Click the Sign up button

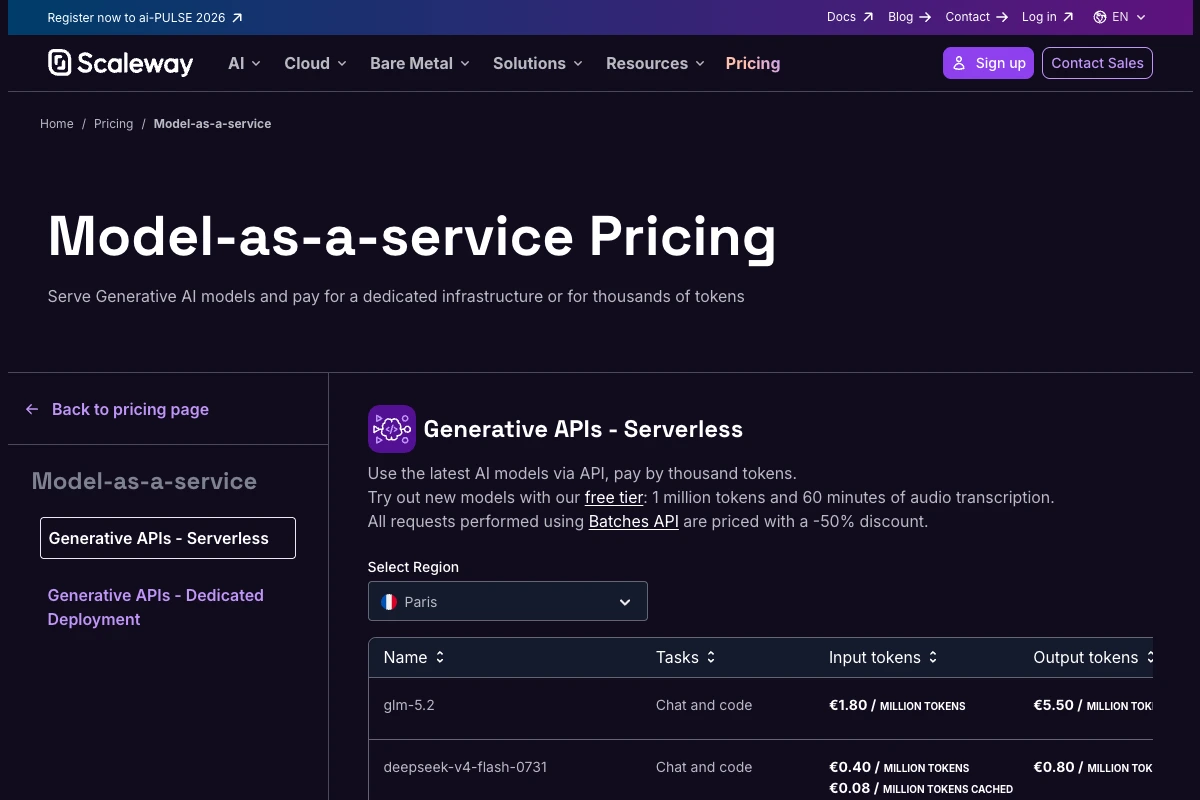pos(988,63)
